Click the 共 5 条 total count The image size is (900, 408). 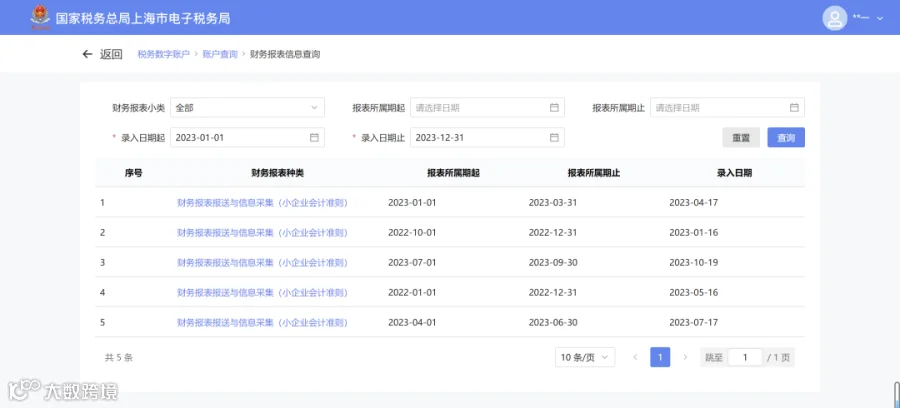[x=119, y=357]
